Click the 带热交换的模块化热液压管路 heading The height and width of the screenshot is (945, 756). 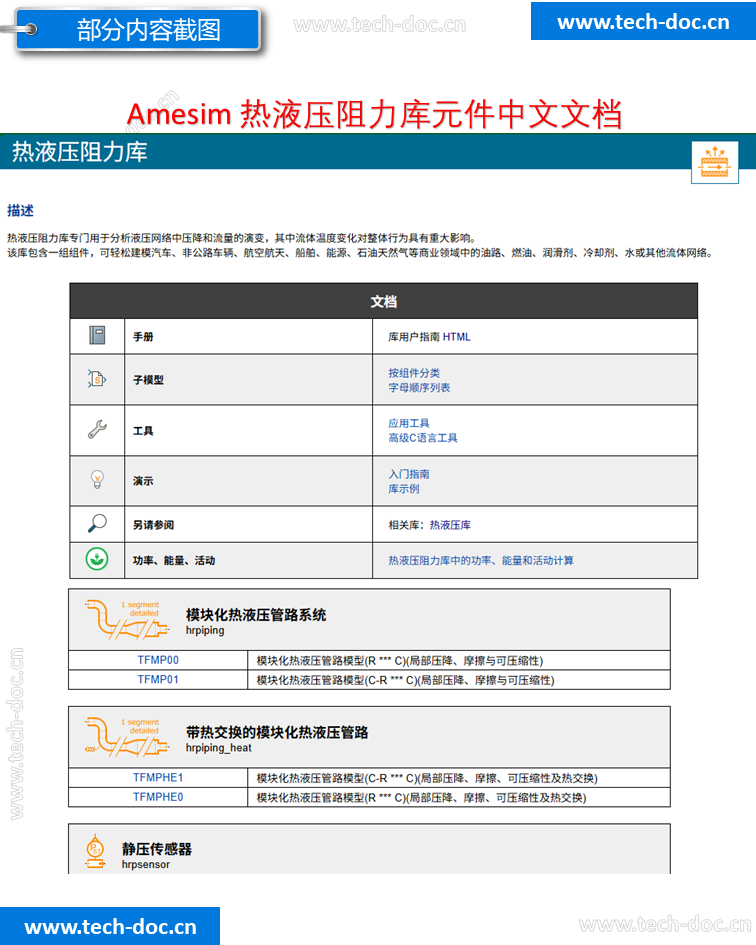pos(277,732)
